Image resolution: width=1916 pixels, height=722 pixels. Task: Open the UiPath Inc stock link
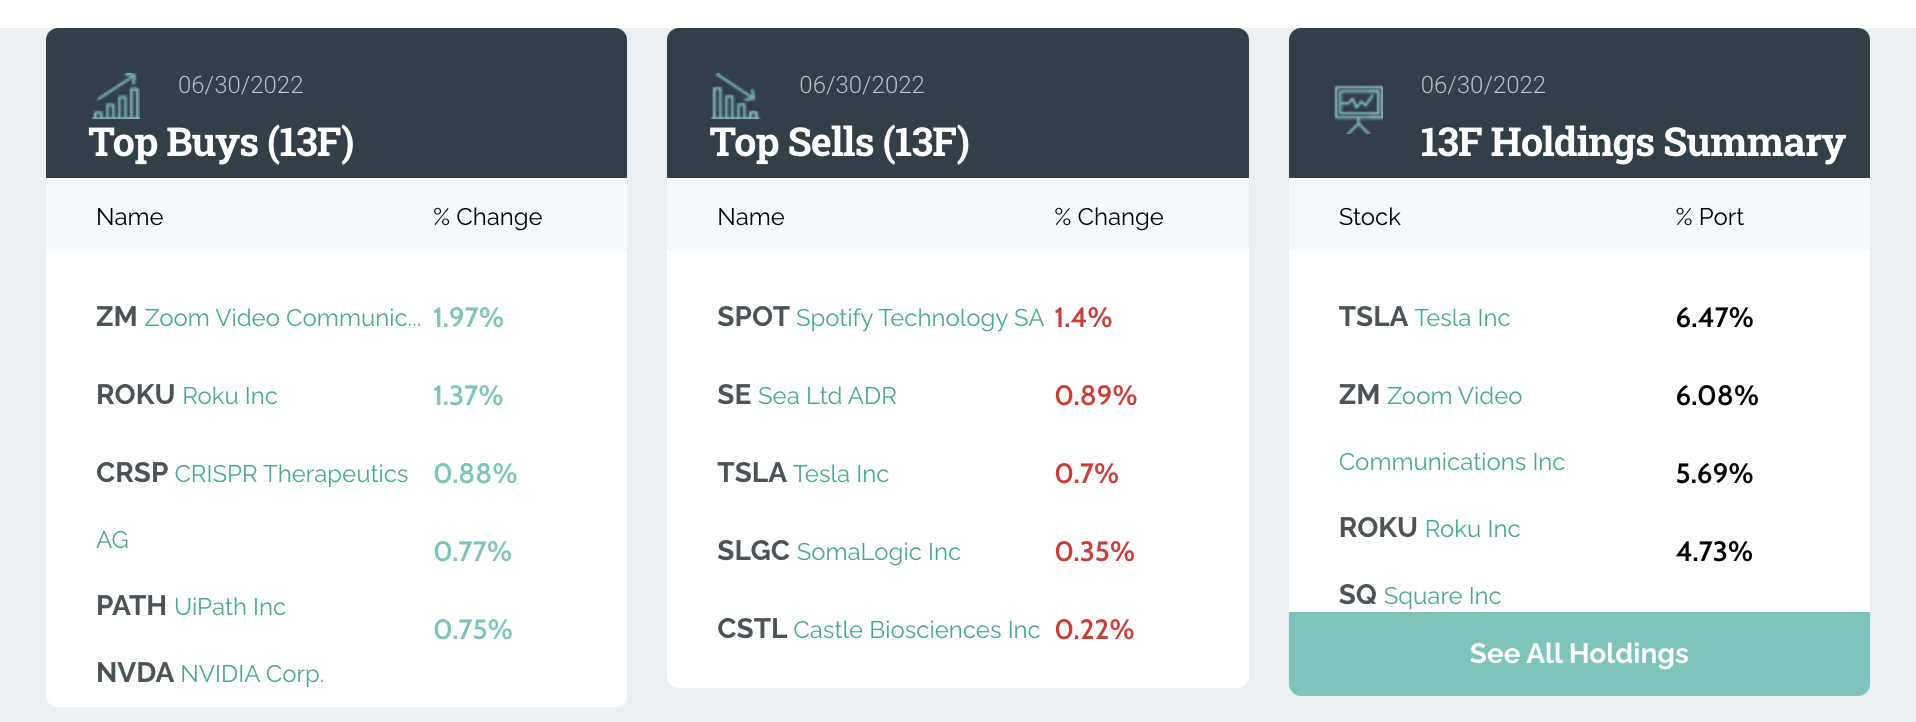[229, 607]
